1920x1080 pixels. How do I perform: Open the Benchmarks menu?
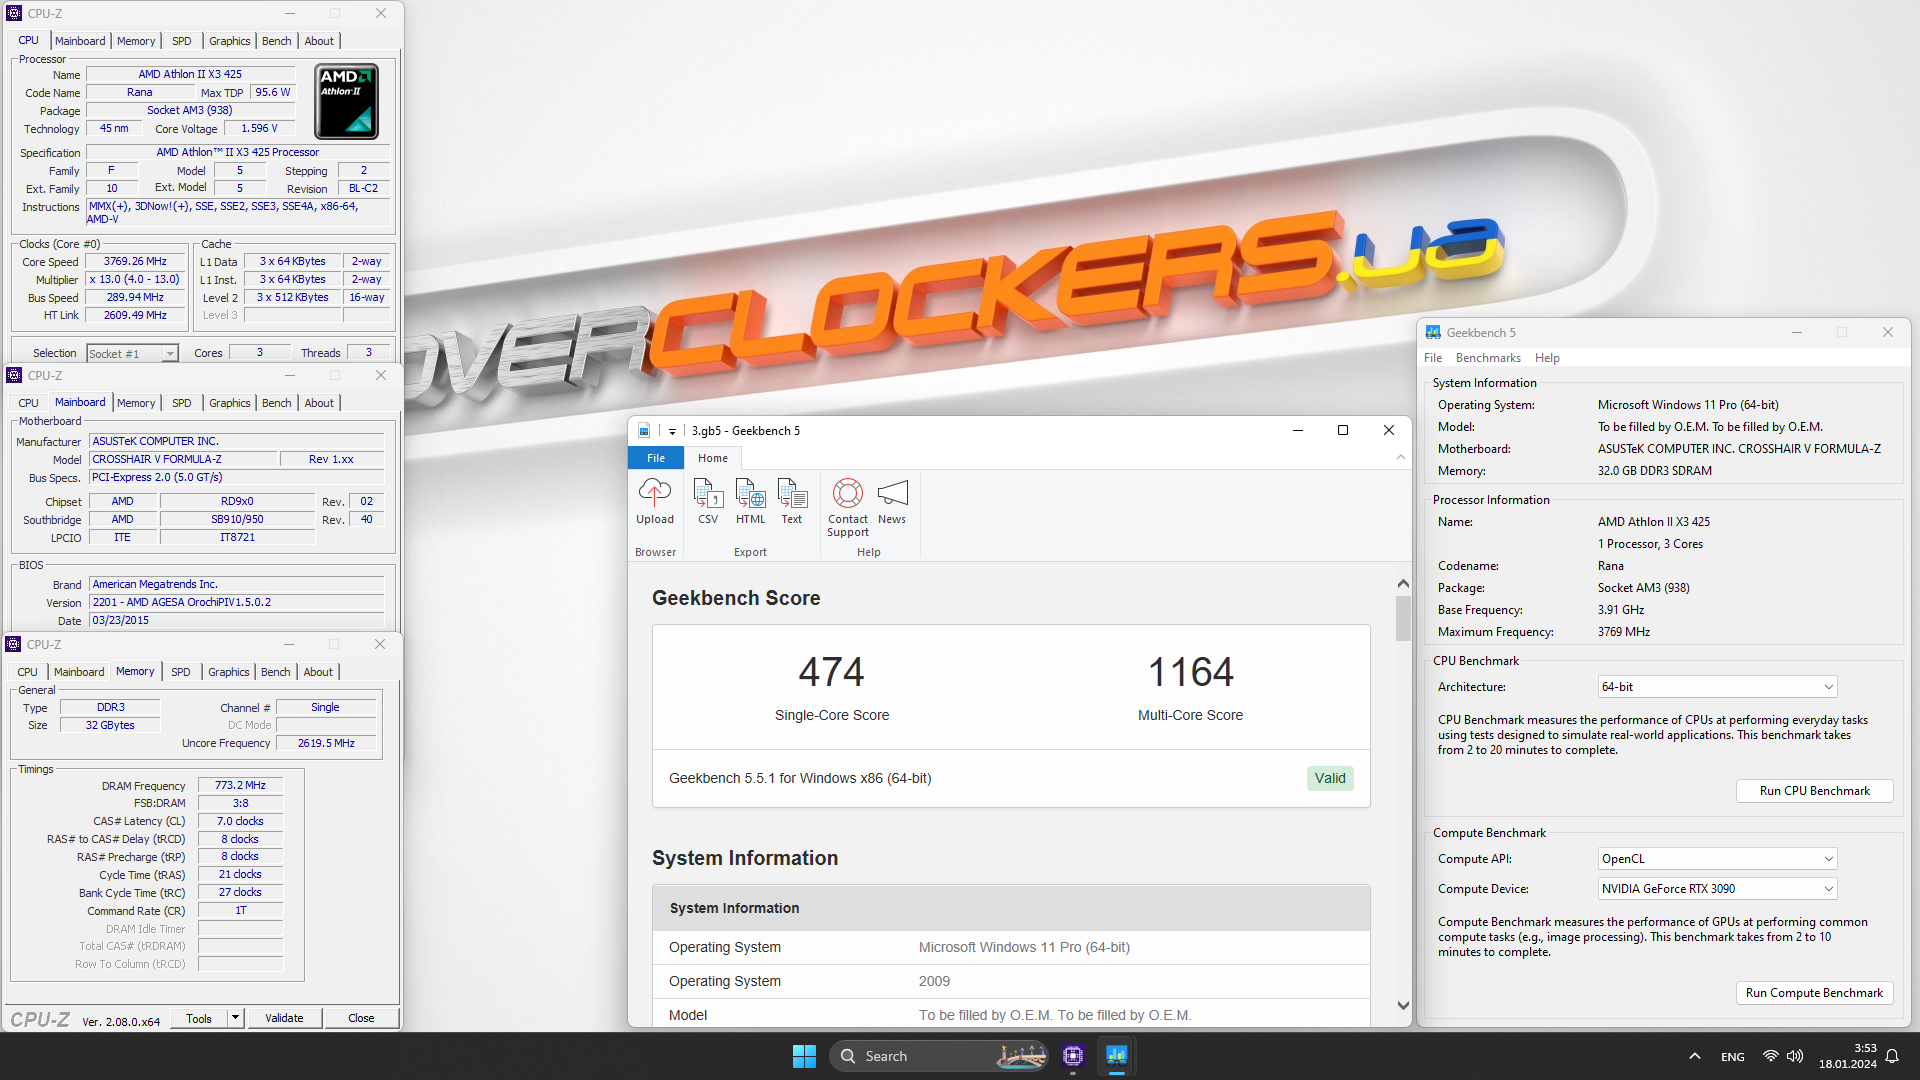coord(1488,358)
